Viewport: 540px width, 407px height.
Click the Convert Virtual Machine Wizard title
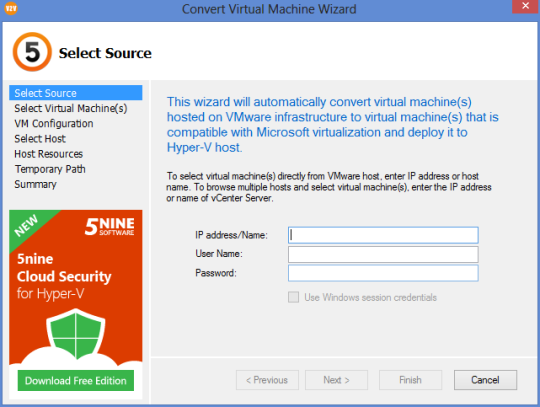point(269,9)
